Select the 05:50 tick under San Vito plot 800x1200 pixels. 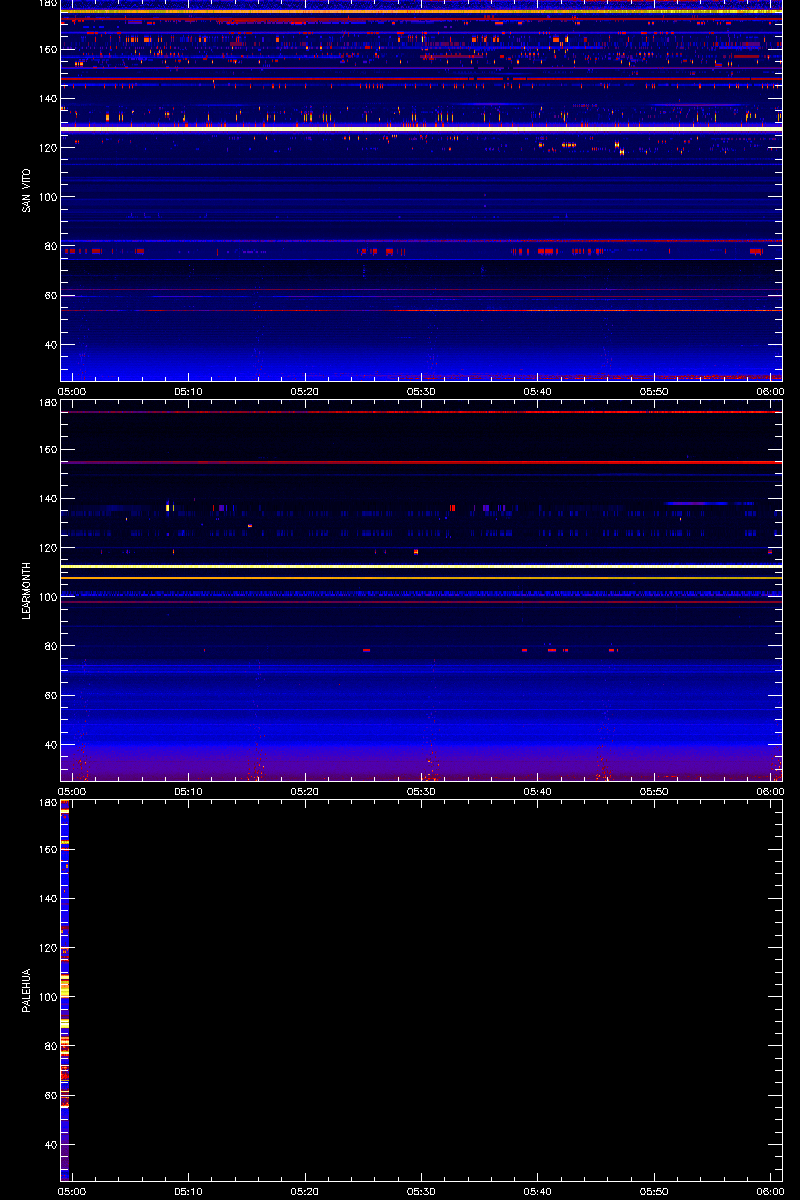pyautogui.click(x=654, y=391)
